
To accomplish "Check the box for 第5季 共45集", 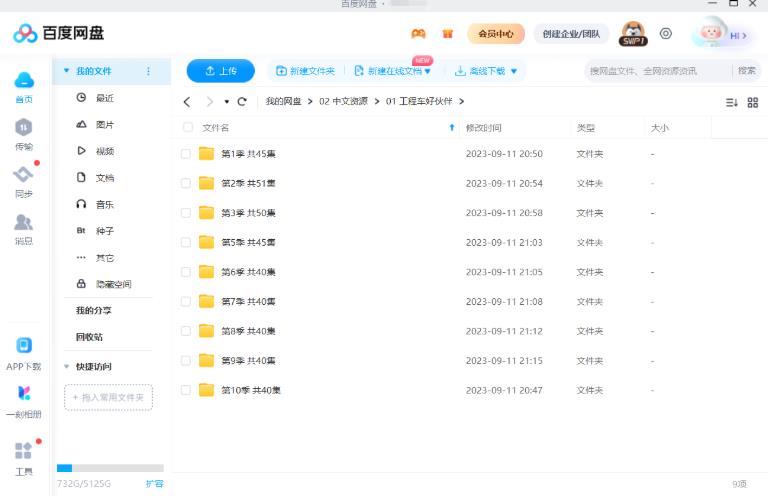I will click(x=186, y=242).
